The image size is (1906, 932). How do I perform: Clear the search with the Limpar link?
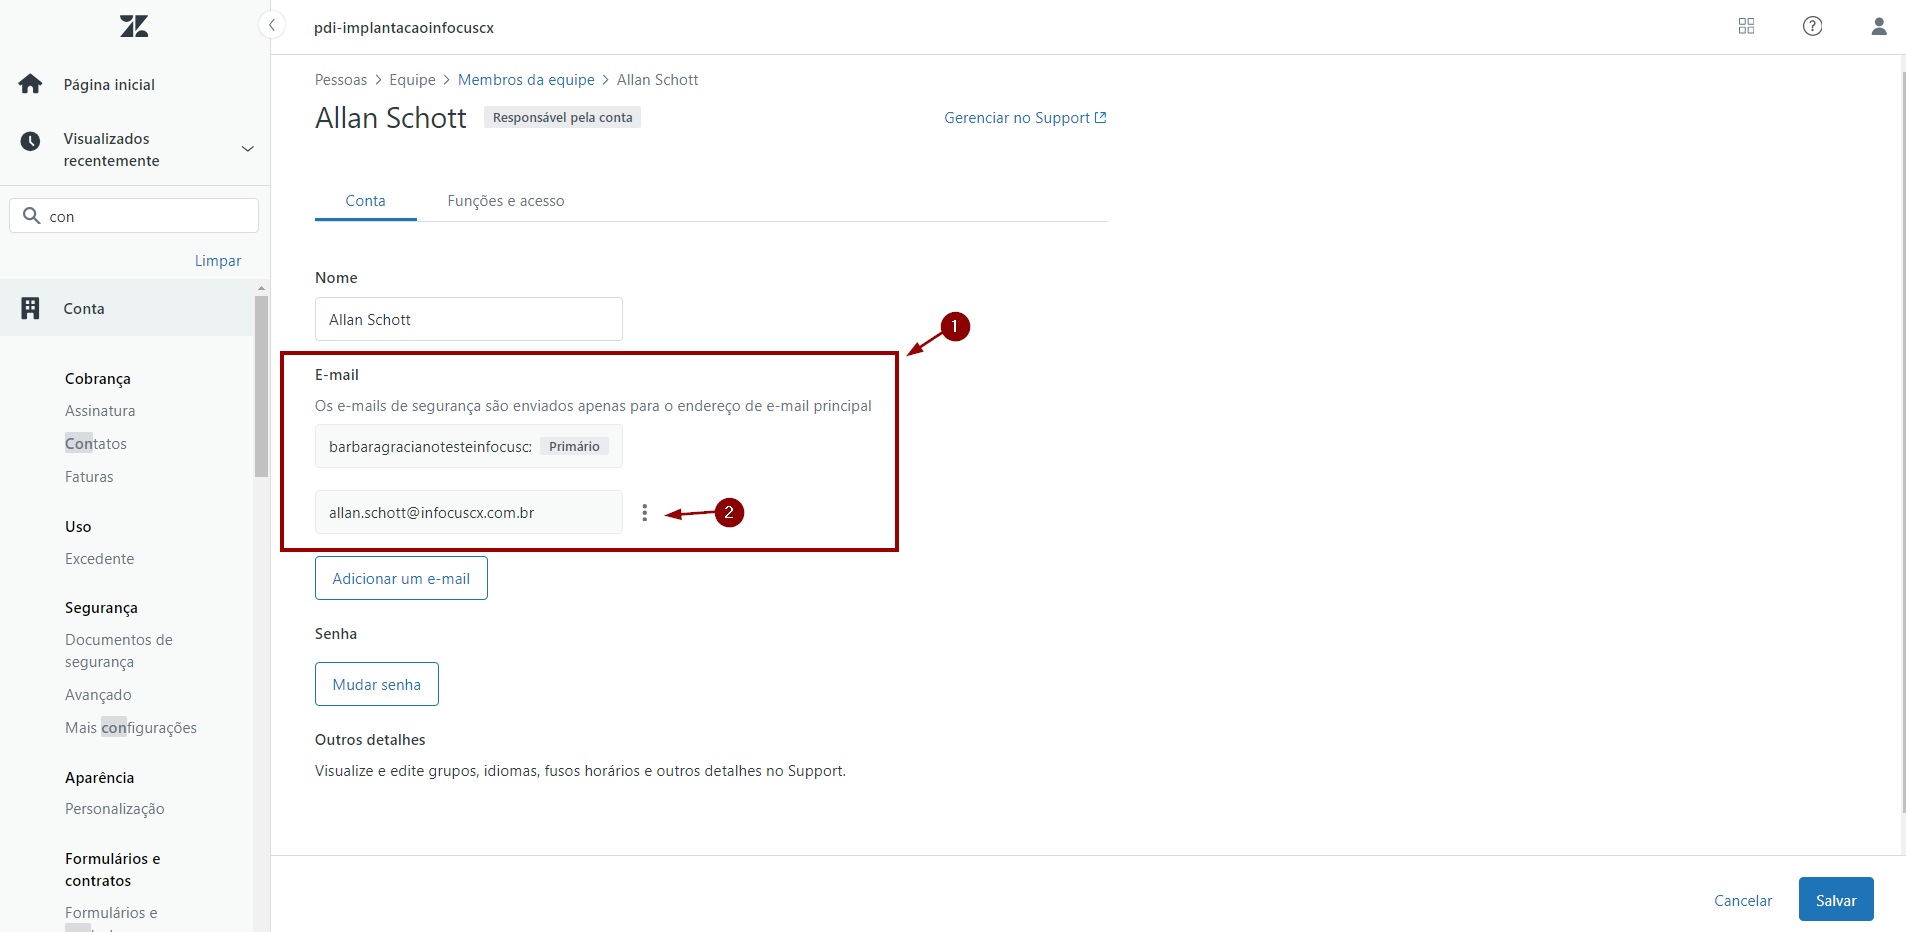click(217, 261)
